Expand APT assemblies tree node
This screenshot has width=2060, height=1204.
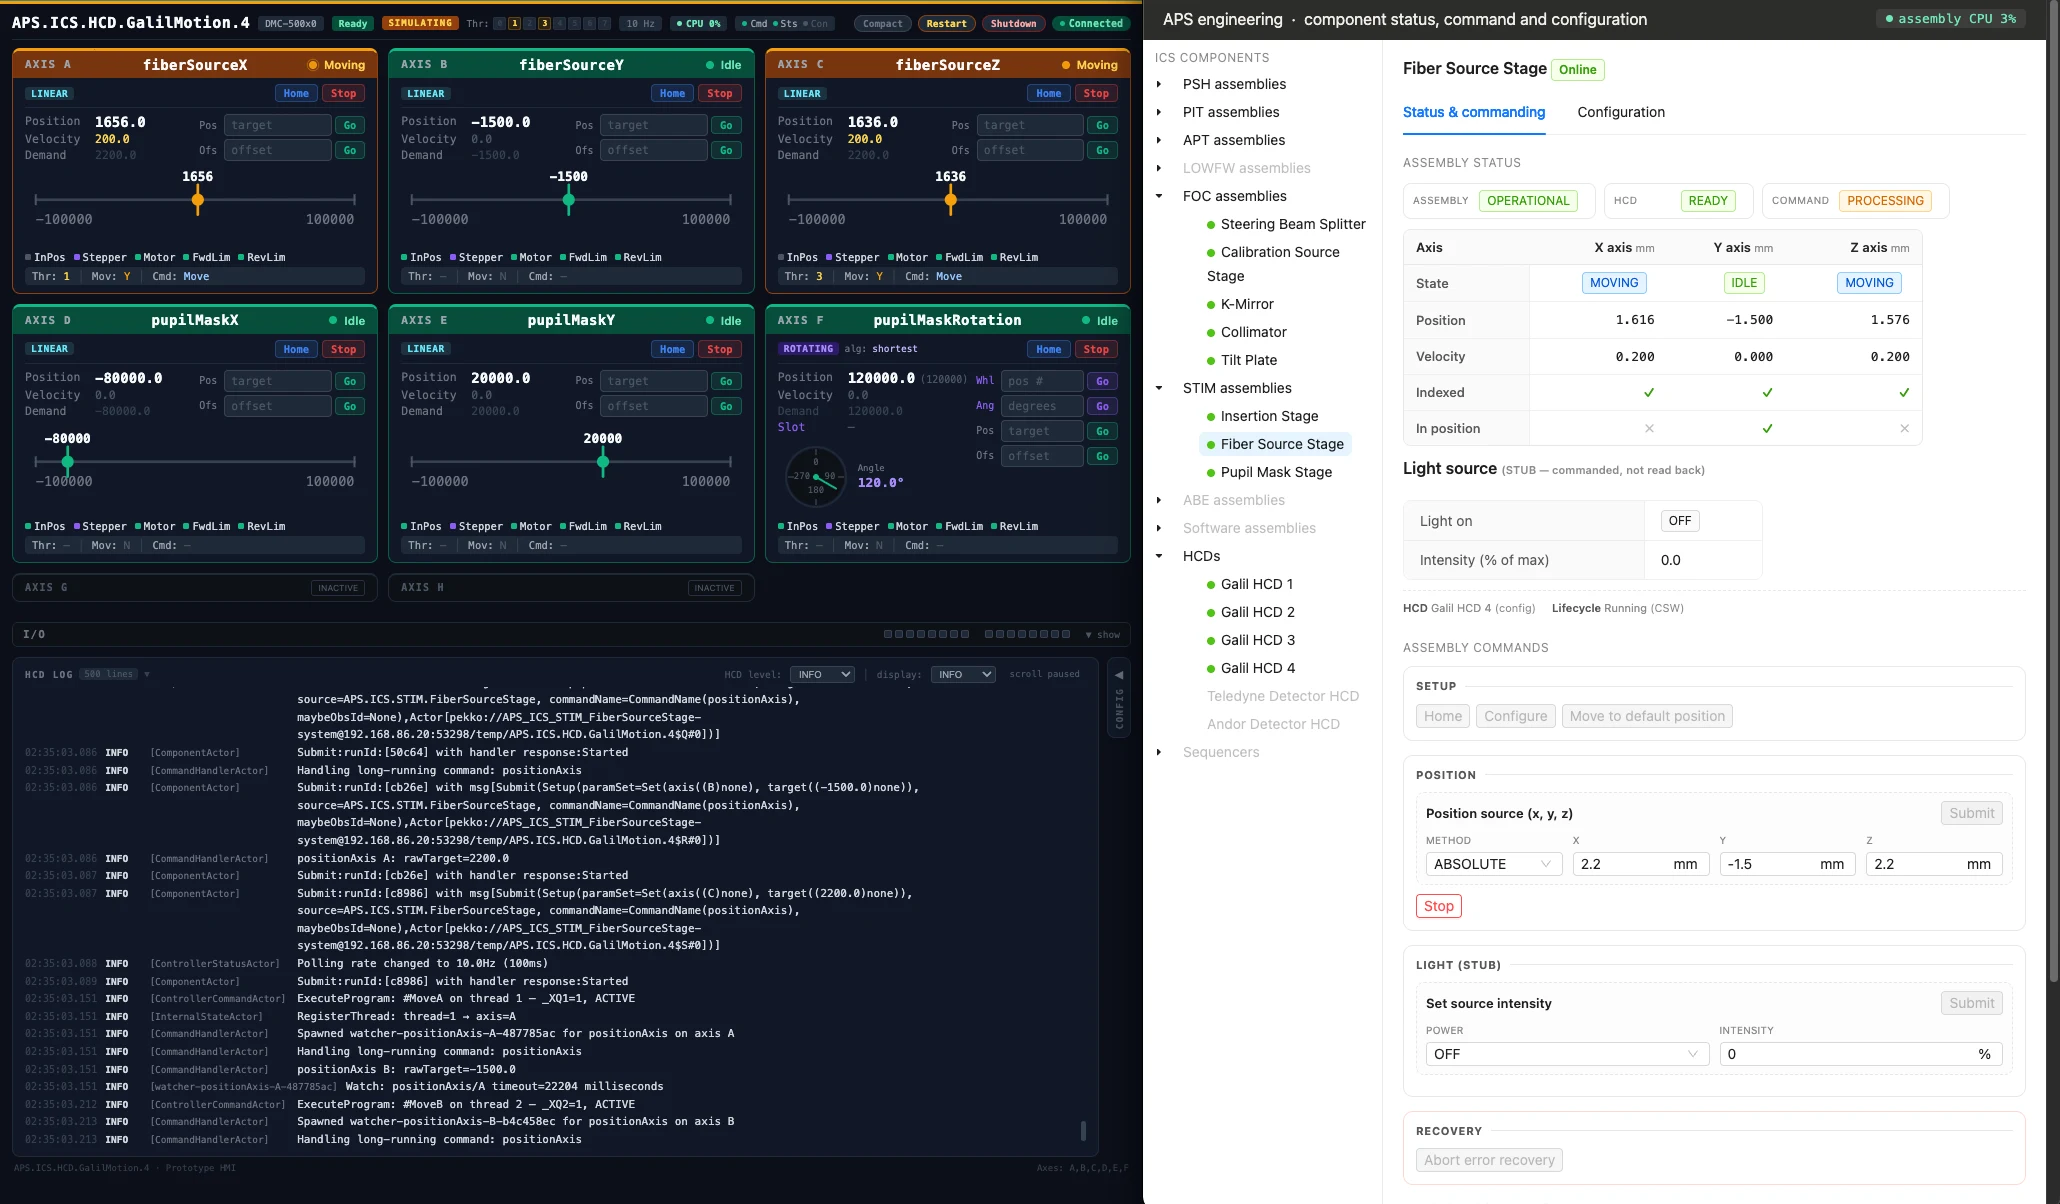(1159, 141)
